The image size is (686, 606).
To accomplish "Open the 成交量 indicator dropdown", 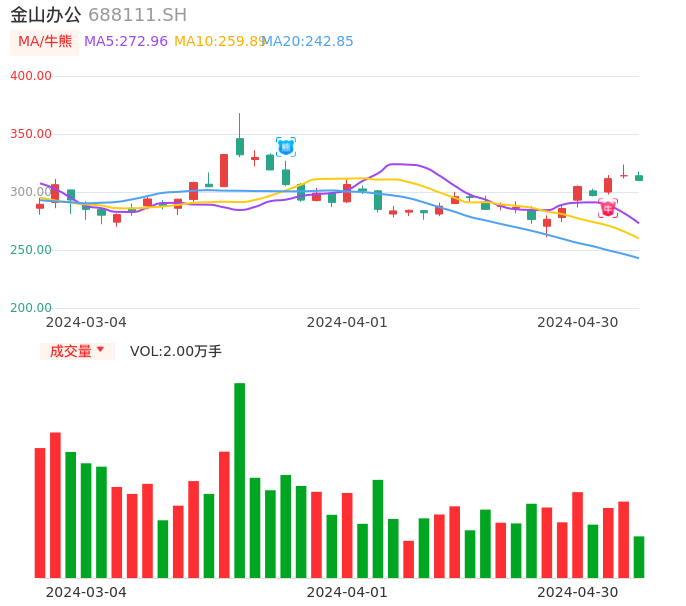I will [77, 351].
